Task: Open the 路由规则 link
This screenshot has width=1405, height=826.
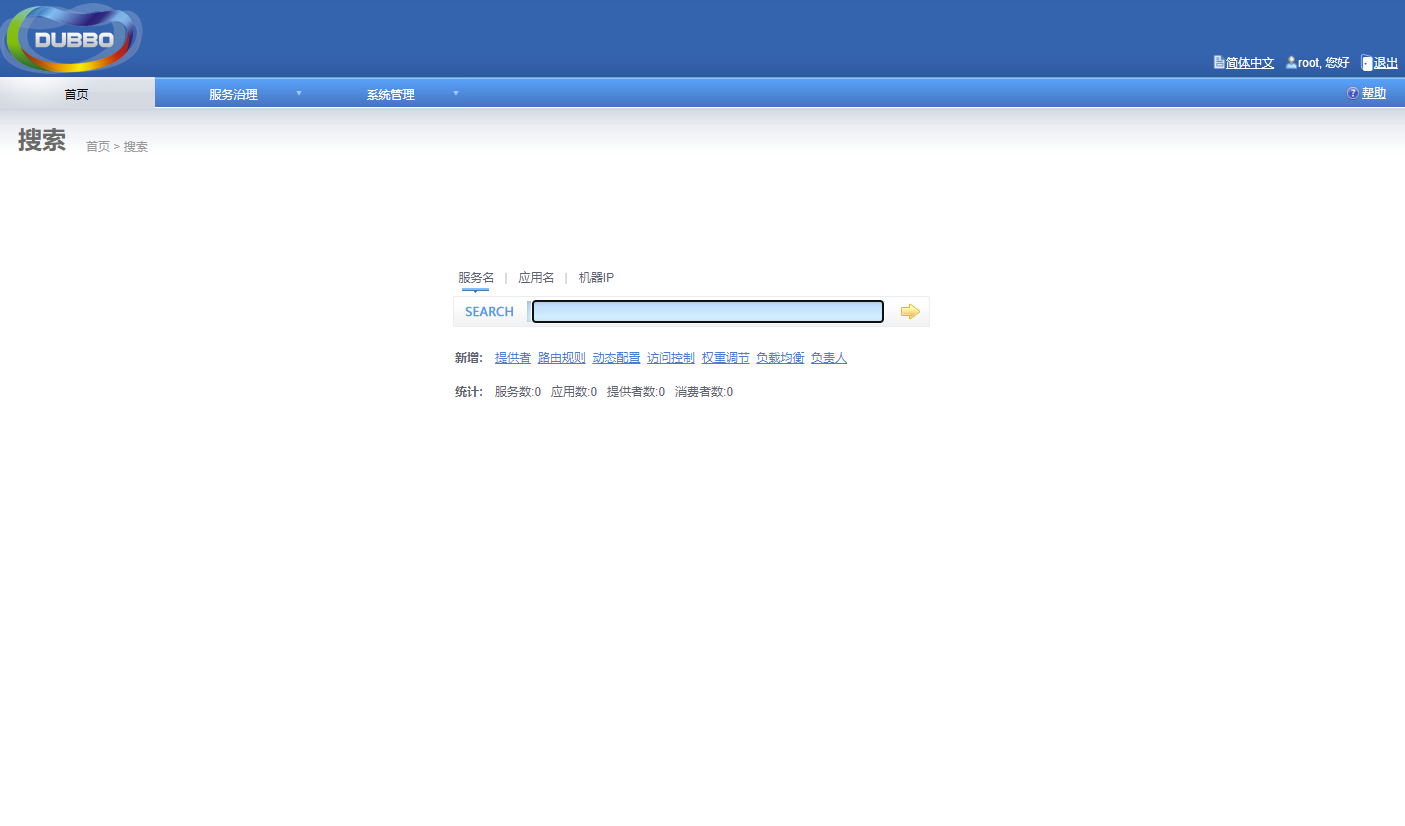Action: click(x=561, y=358)
